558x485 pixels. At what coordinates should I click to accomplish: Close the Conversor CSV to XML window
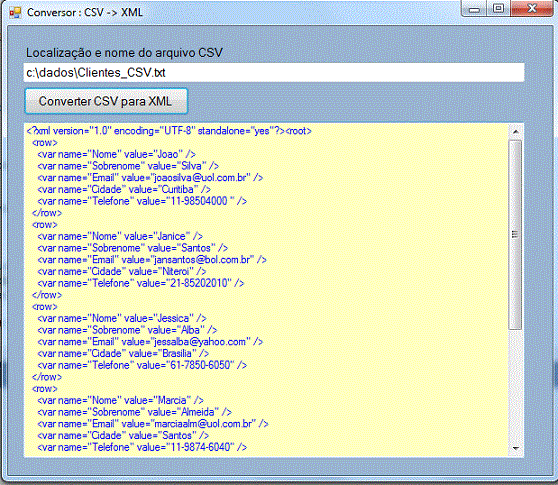pos(532,9)
